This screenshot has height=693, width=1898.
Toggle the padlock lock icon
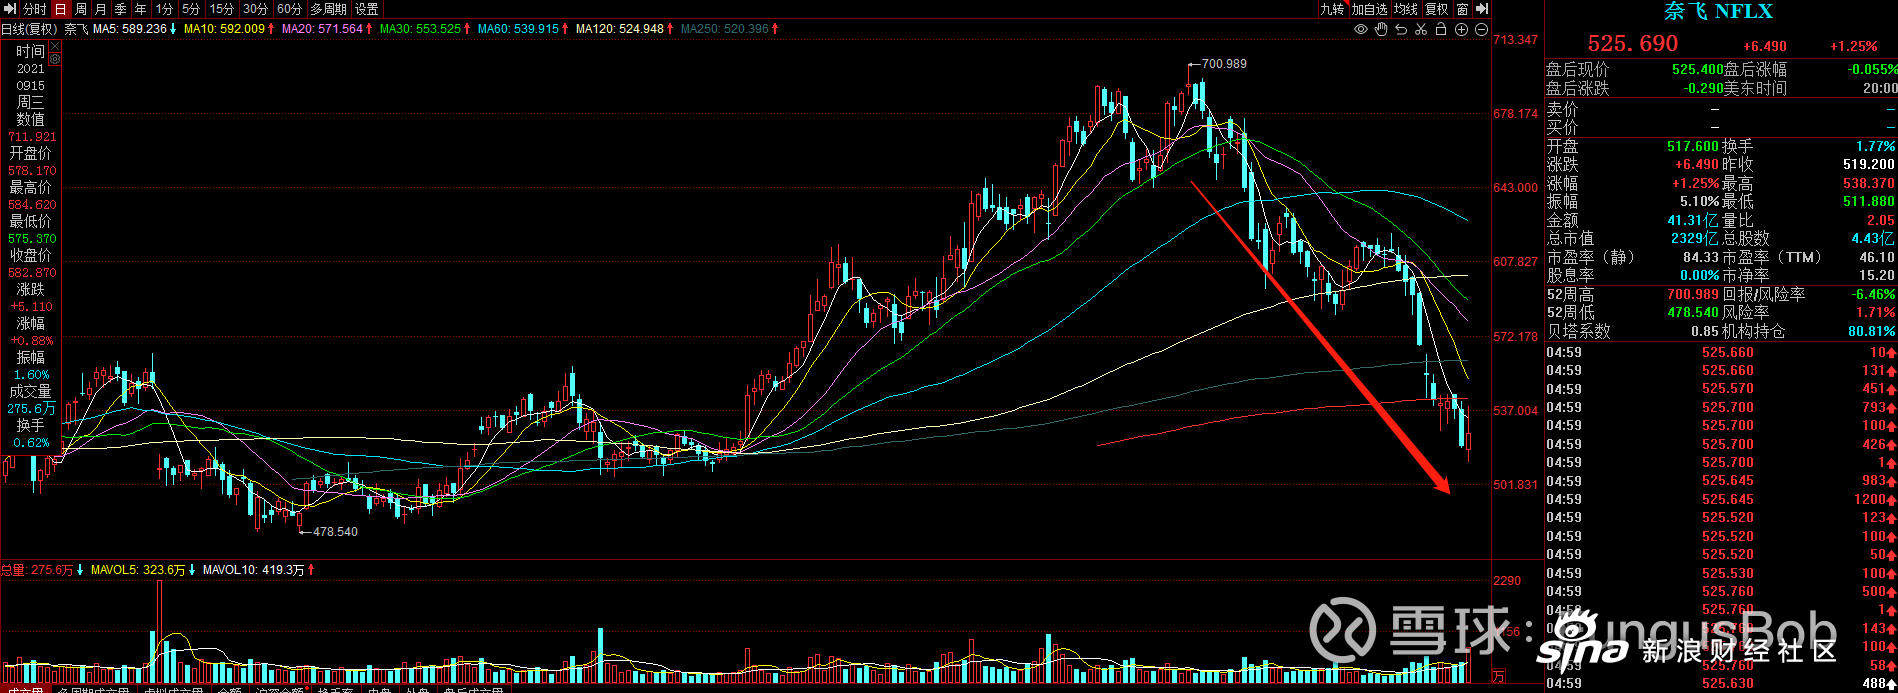coord(1441,30)
